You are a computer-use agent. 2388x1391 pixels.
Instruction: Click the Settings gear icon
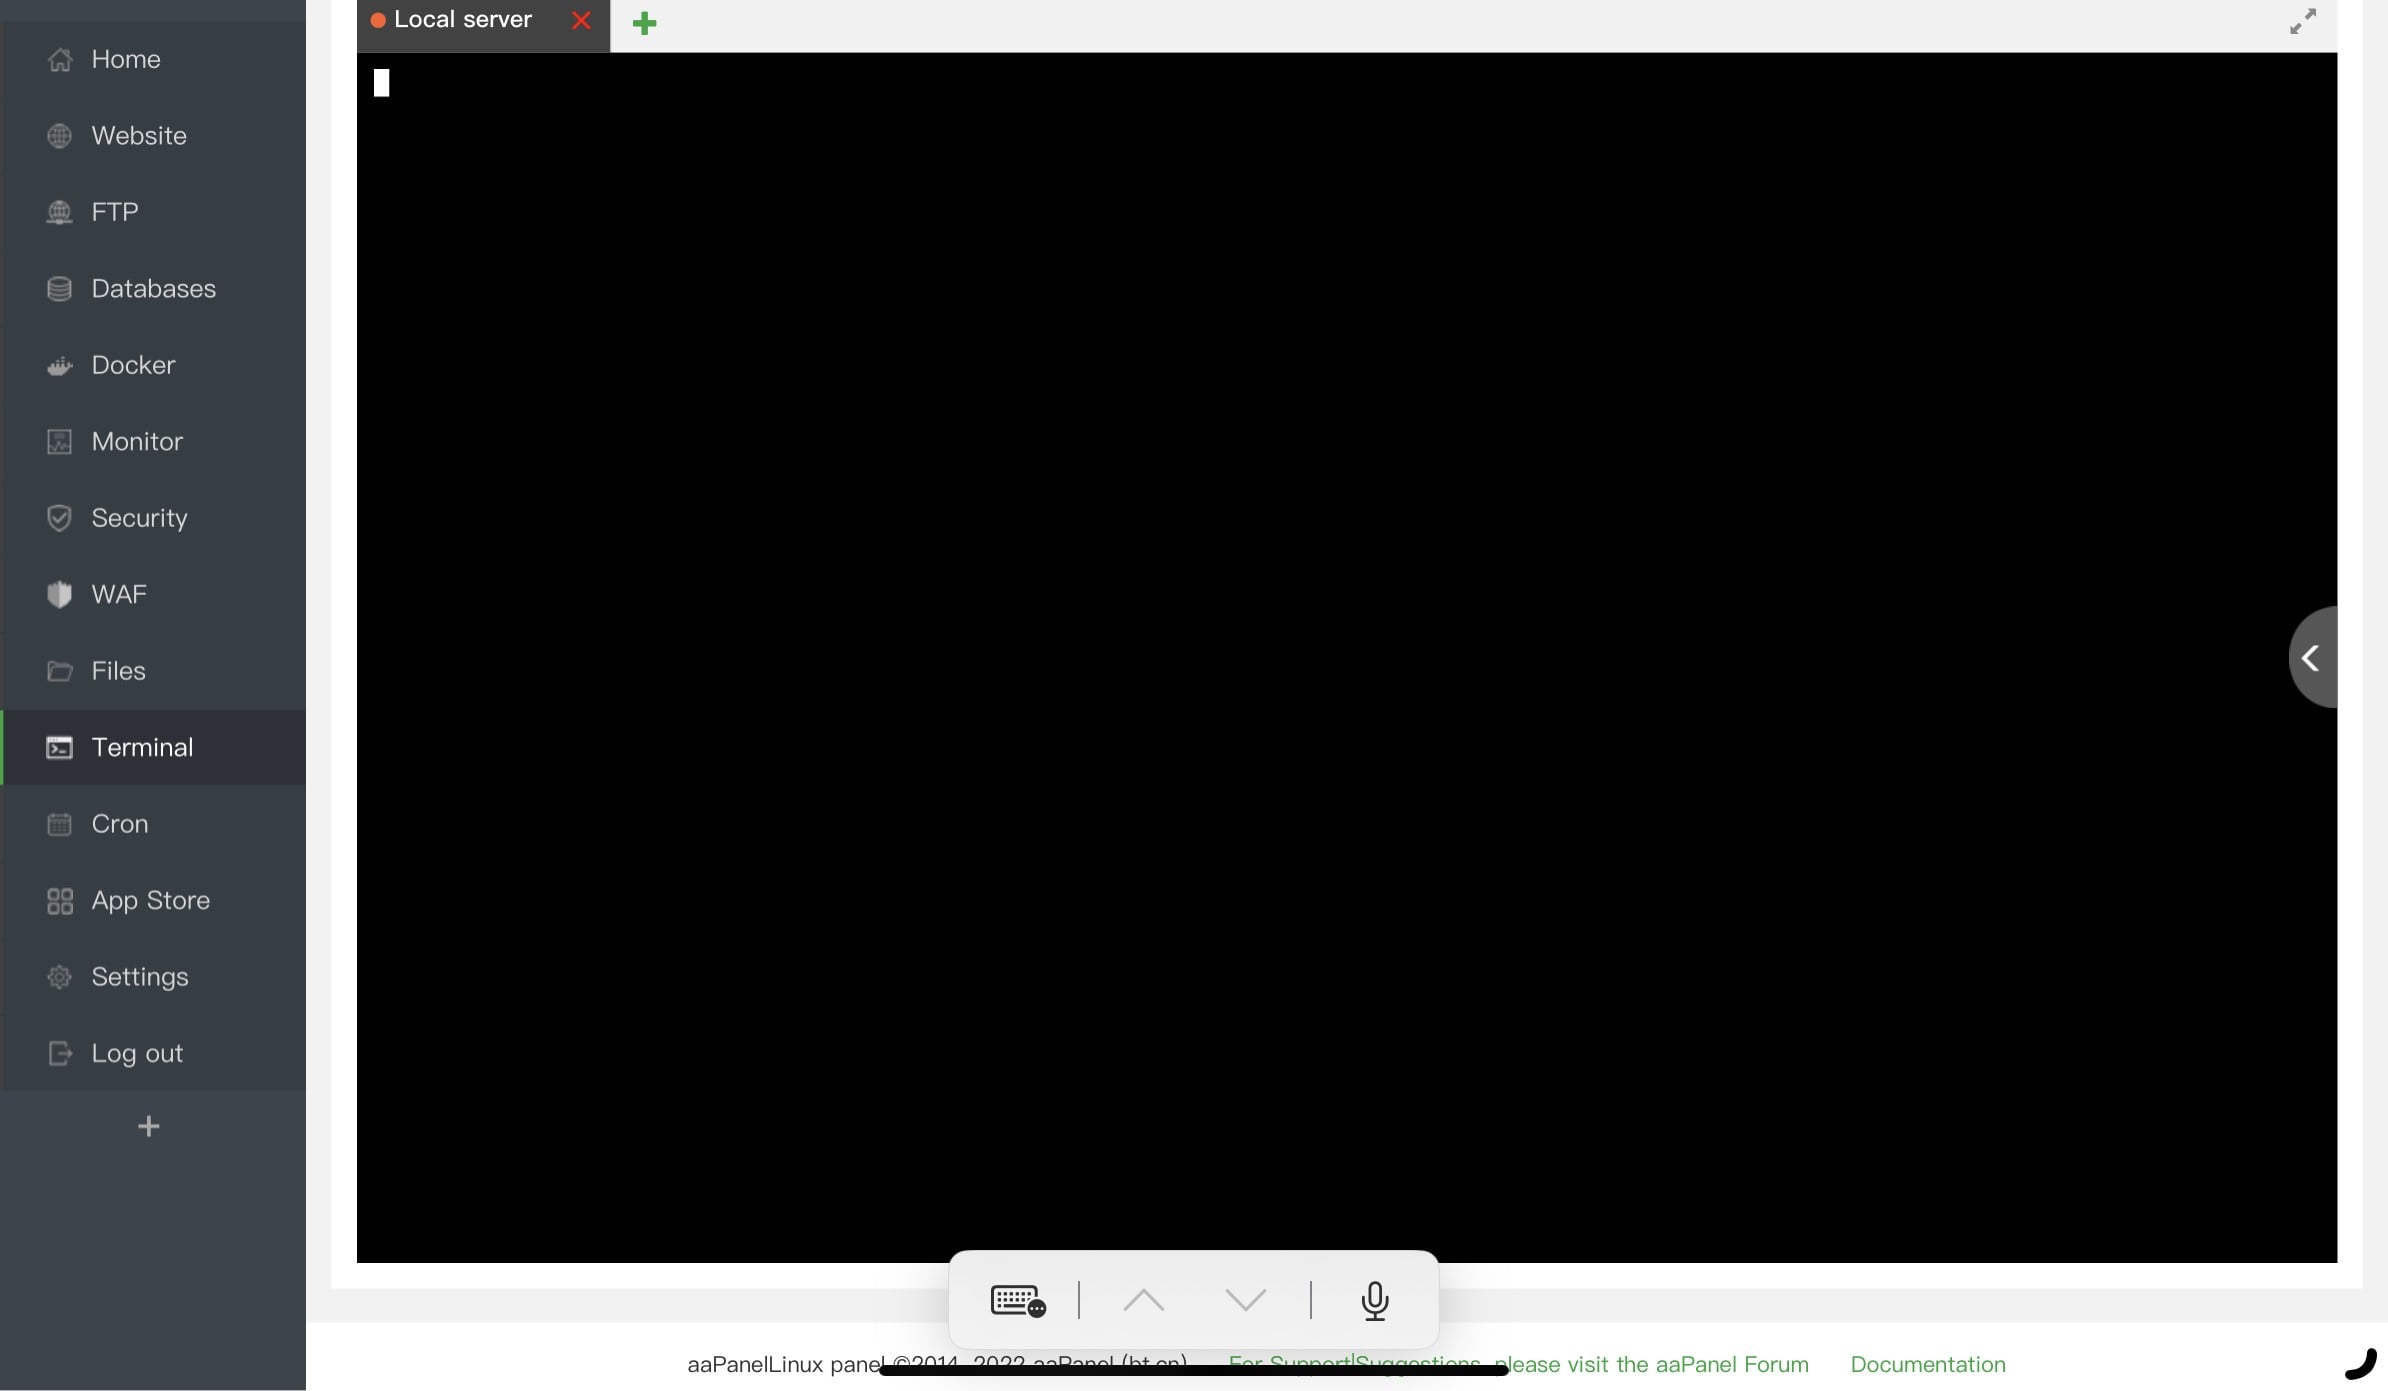(60, 977)
